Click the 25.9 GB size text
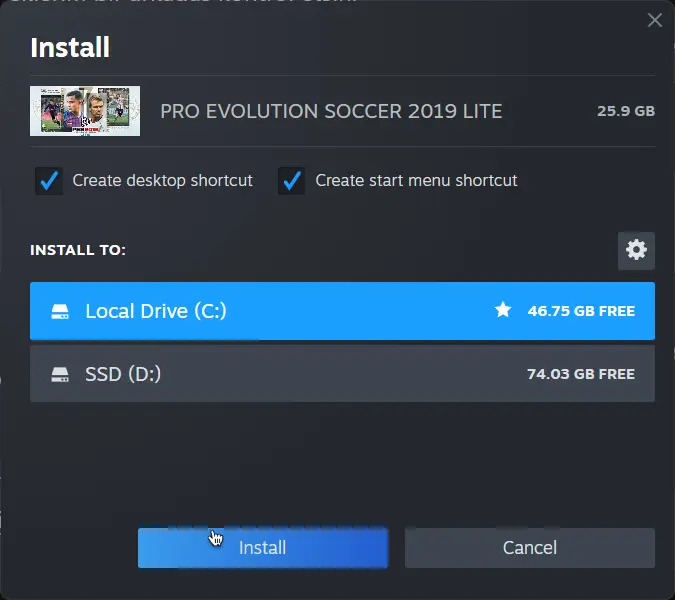 (x=626, y=111)
